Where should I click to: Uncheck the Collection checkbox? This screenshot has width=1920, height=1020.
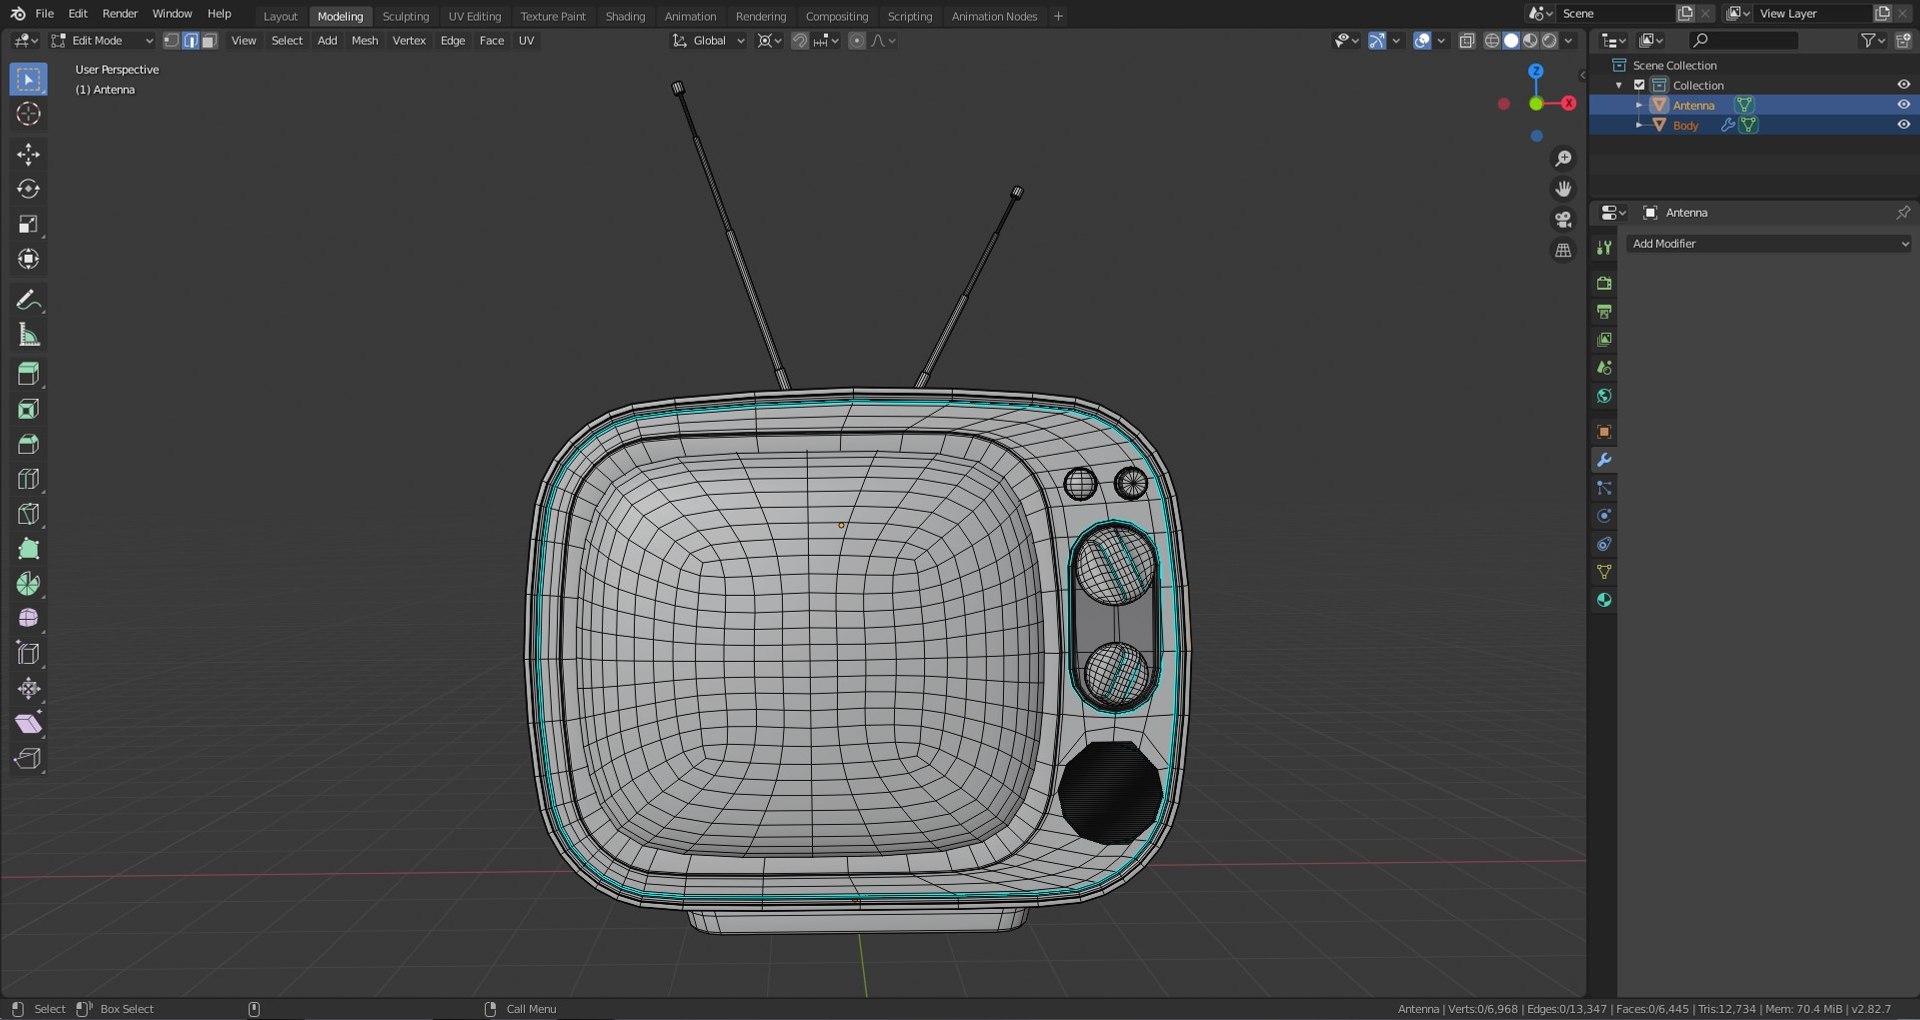[x=1639, y=85]
